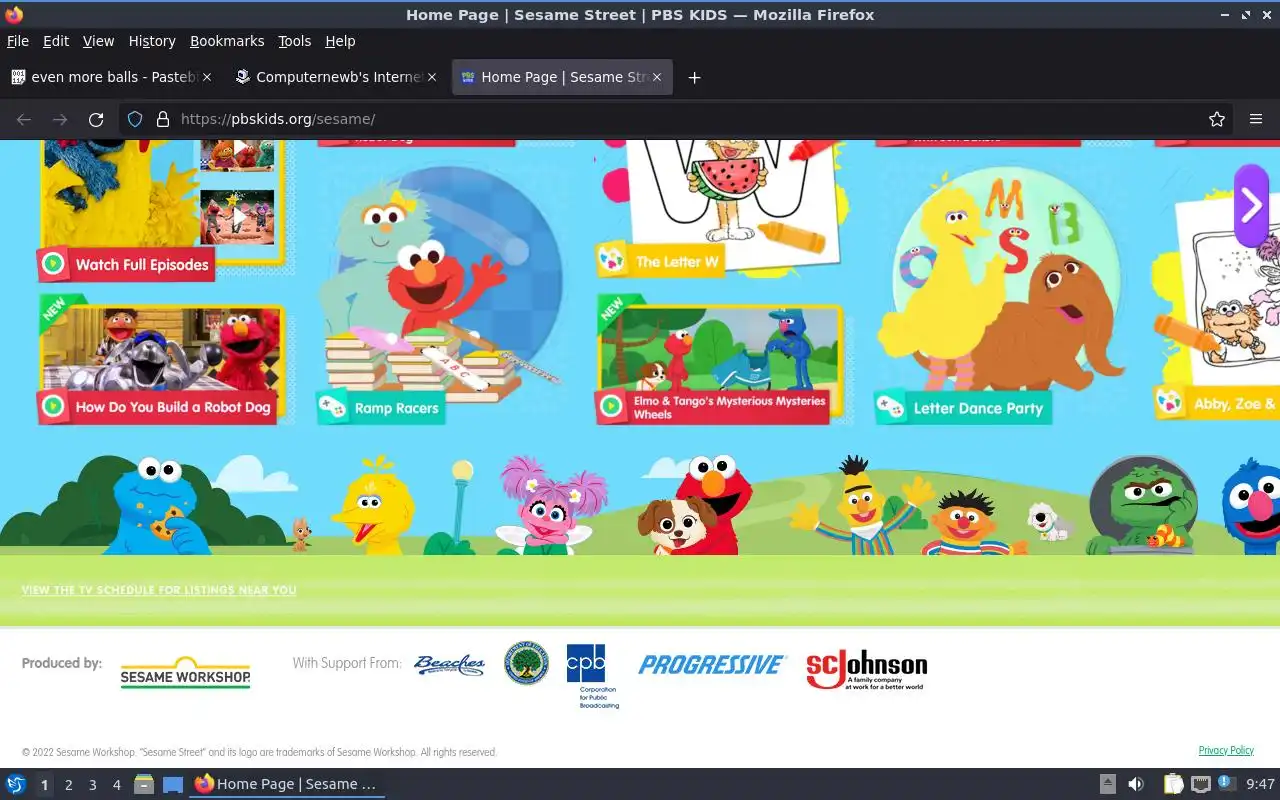Close the 'even more balls' tab
Image resolution: width=1280 pixels, height=800 pixels.
click(x=207, y=77)
